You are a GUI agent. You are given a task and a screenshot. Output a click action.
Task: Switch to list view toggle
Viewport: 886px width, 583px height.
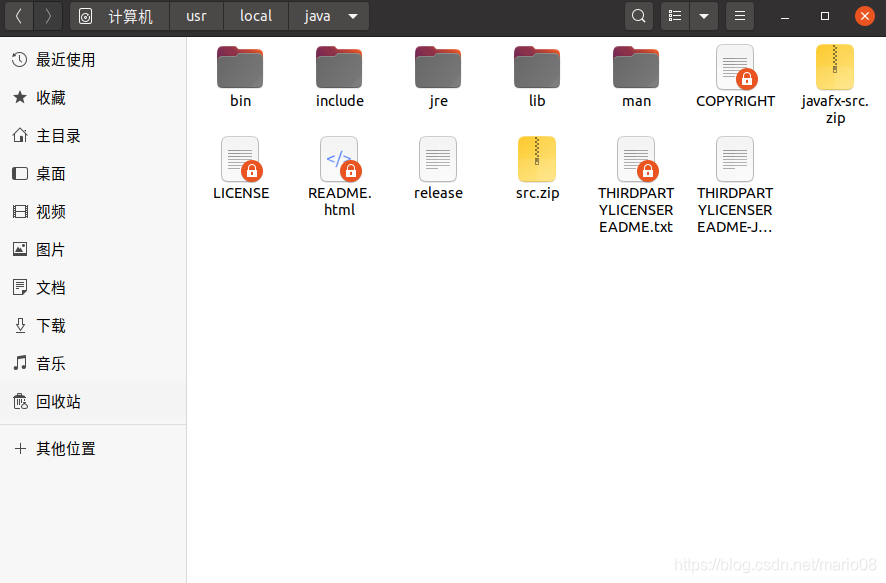tap(675, 16)
